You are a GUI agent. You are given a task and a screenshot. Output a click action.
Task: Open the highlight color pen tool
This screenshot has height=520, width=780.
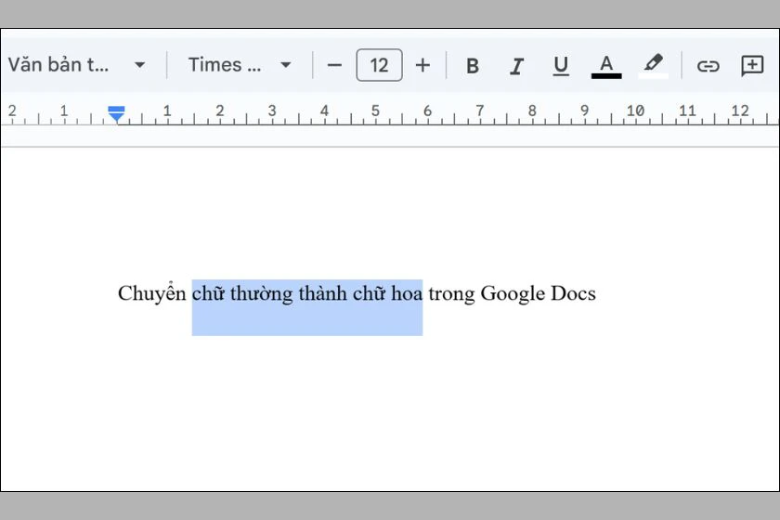(653, 66)
